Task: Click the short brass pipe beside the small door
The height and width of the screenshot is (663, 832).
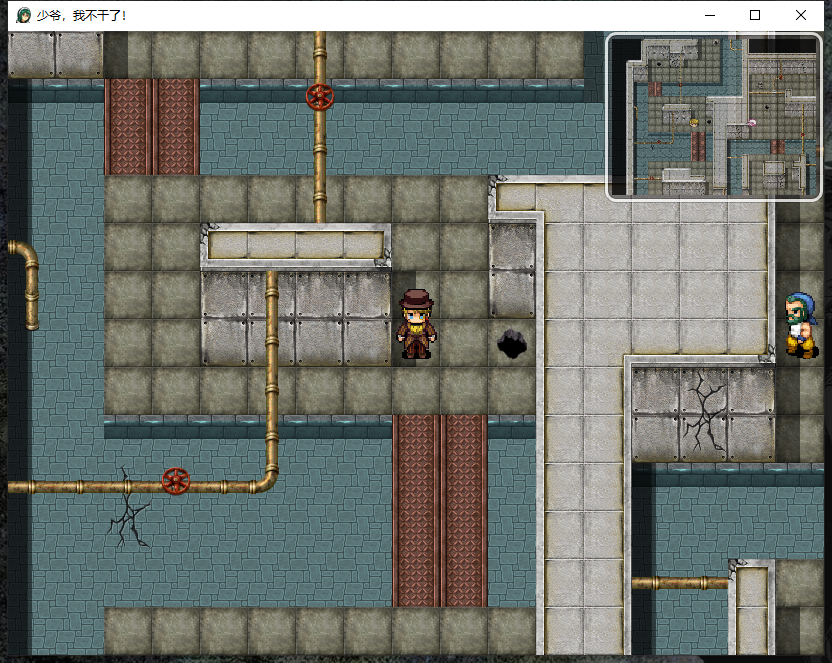Action: point(680,583)
